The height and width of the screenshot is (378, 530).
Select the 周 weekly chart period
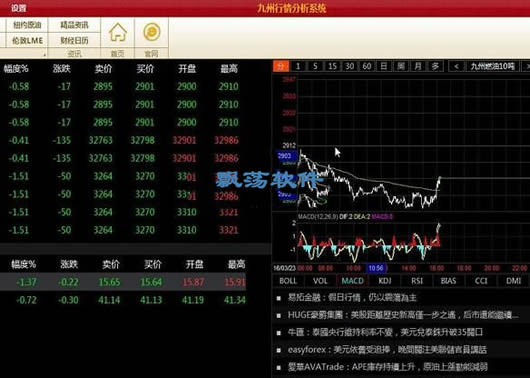pos(401,66)
